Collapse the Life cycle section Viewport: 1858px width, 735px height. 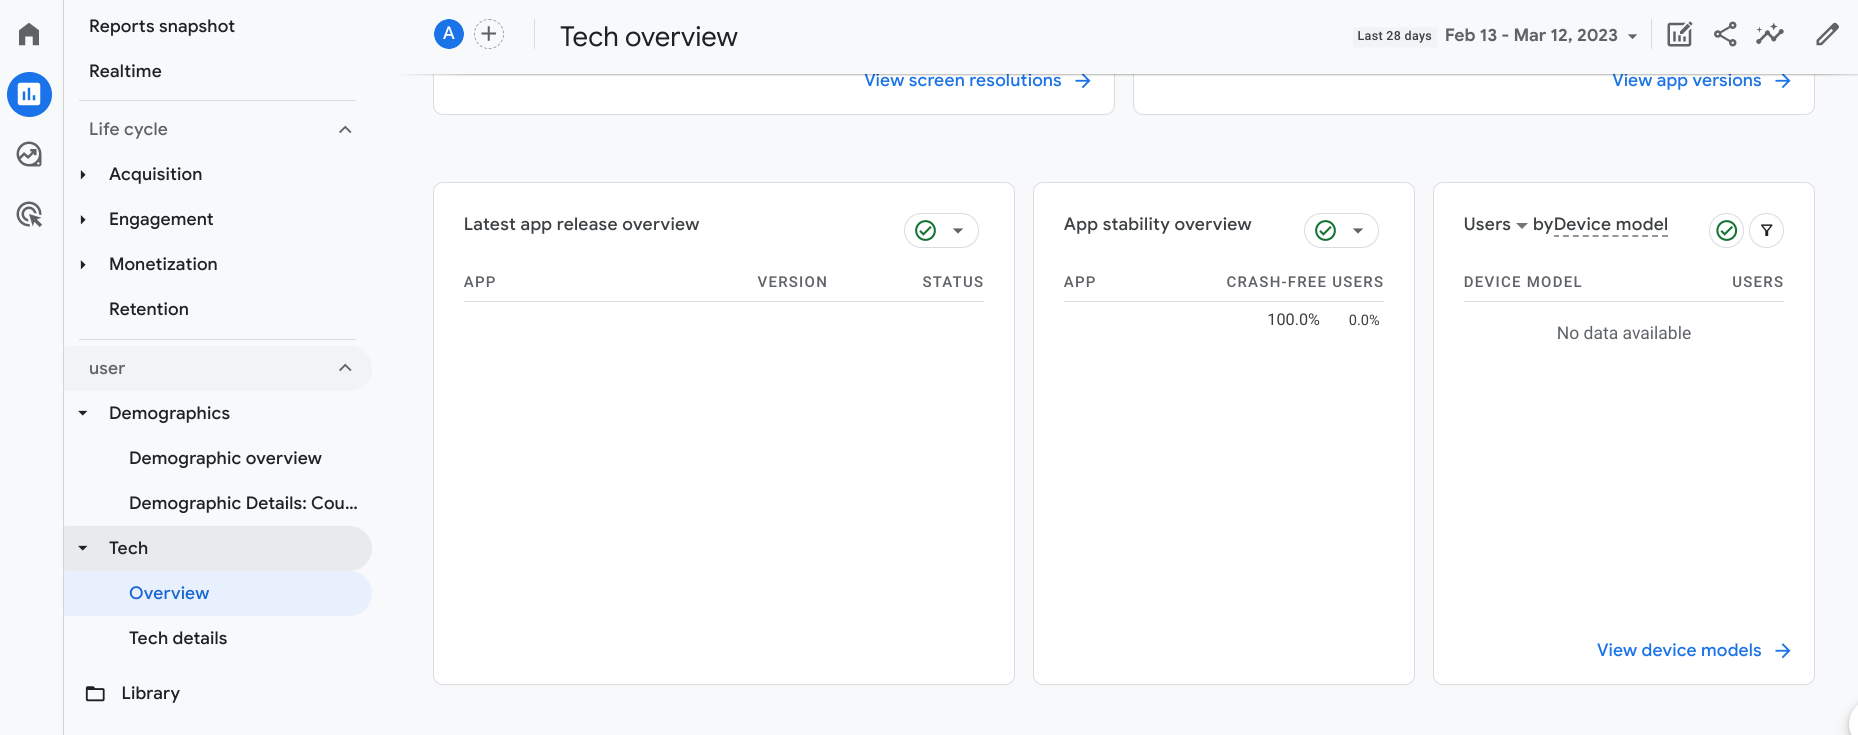(x=345, y=130)
